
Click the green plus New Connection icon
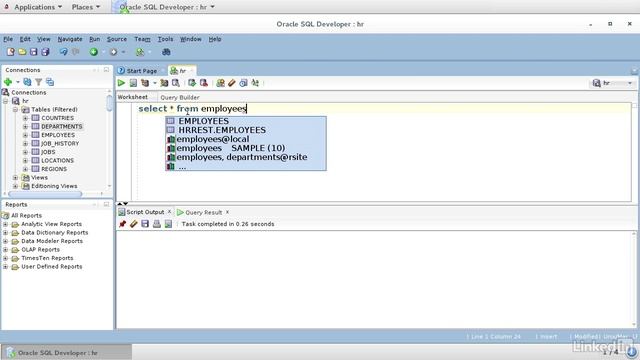pos(8,82)
